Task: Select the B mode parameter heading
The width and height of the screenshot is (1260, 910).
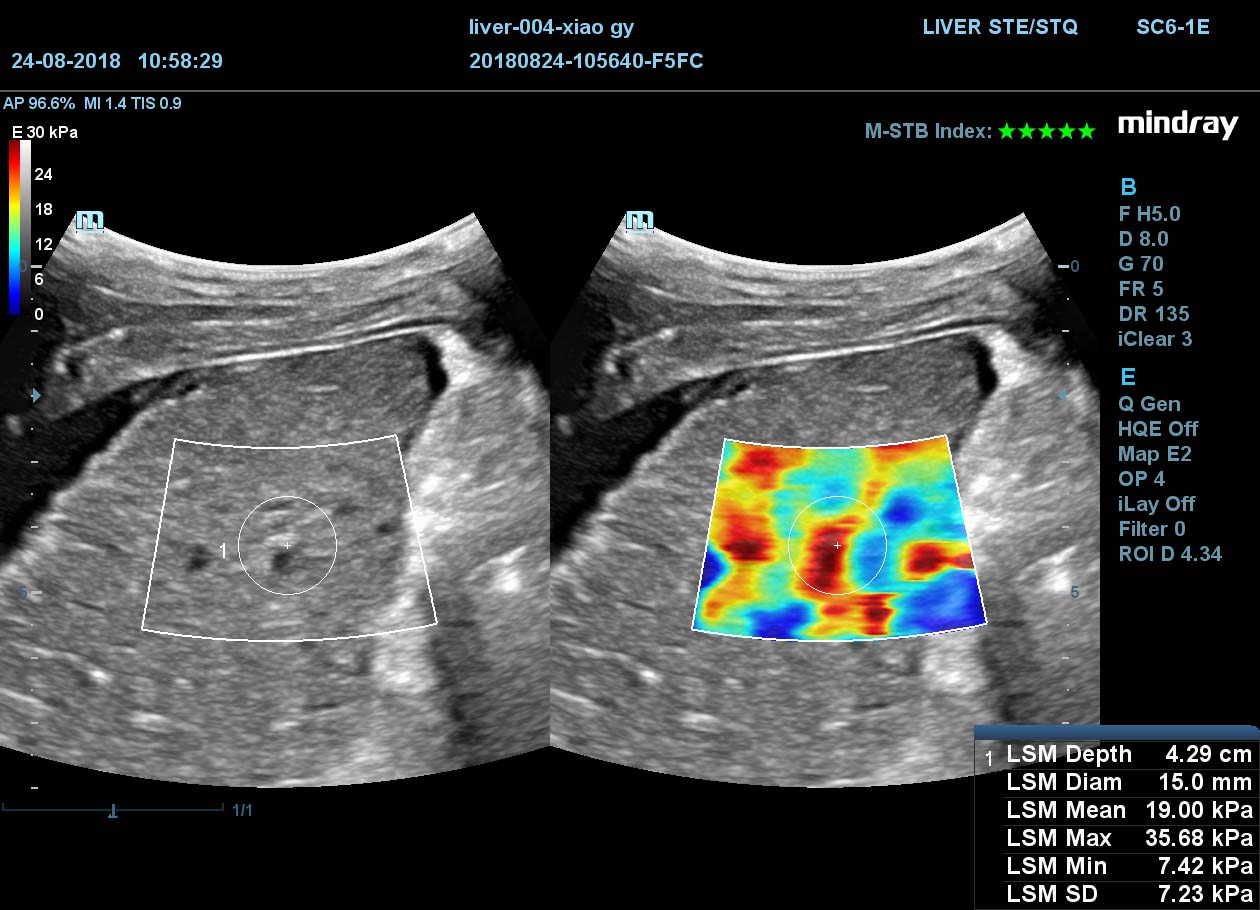Action: click(x=1127, y=187)
